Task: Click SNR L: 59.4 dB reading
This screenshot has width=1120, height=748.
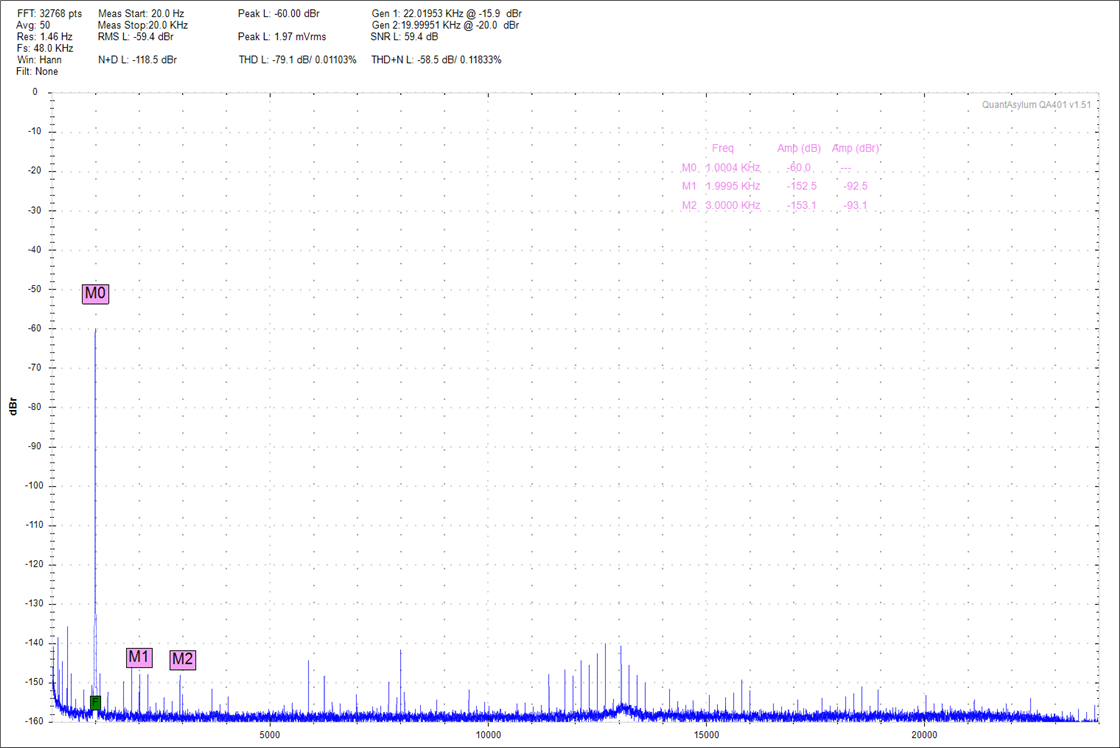Action: [x=404, y=36]
